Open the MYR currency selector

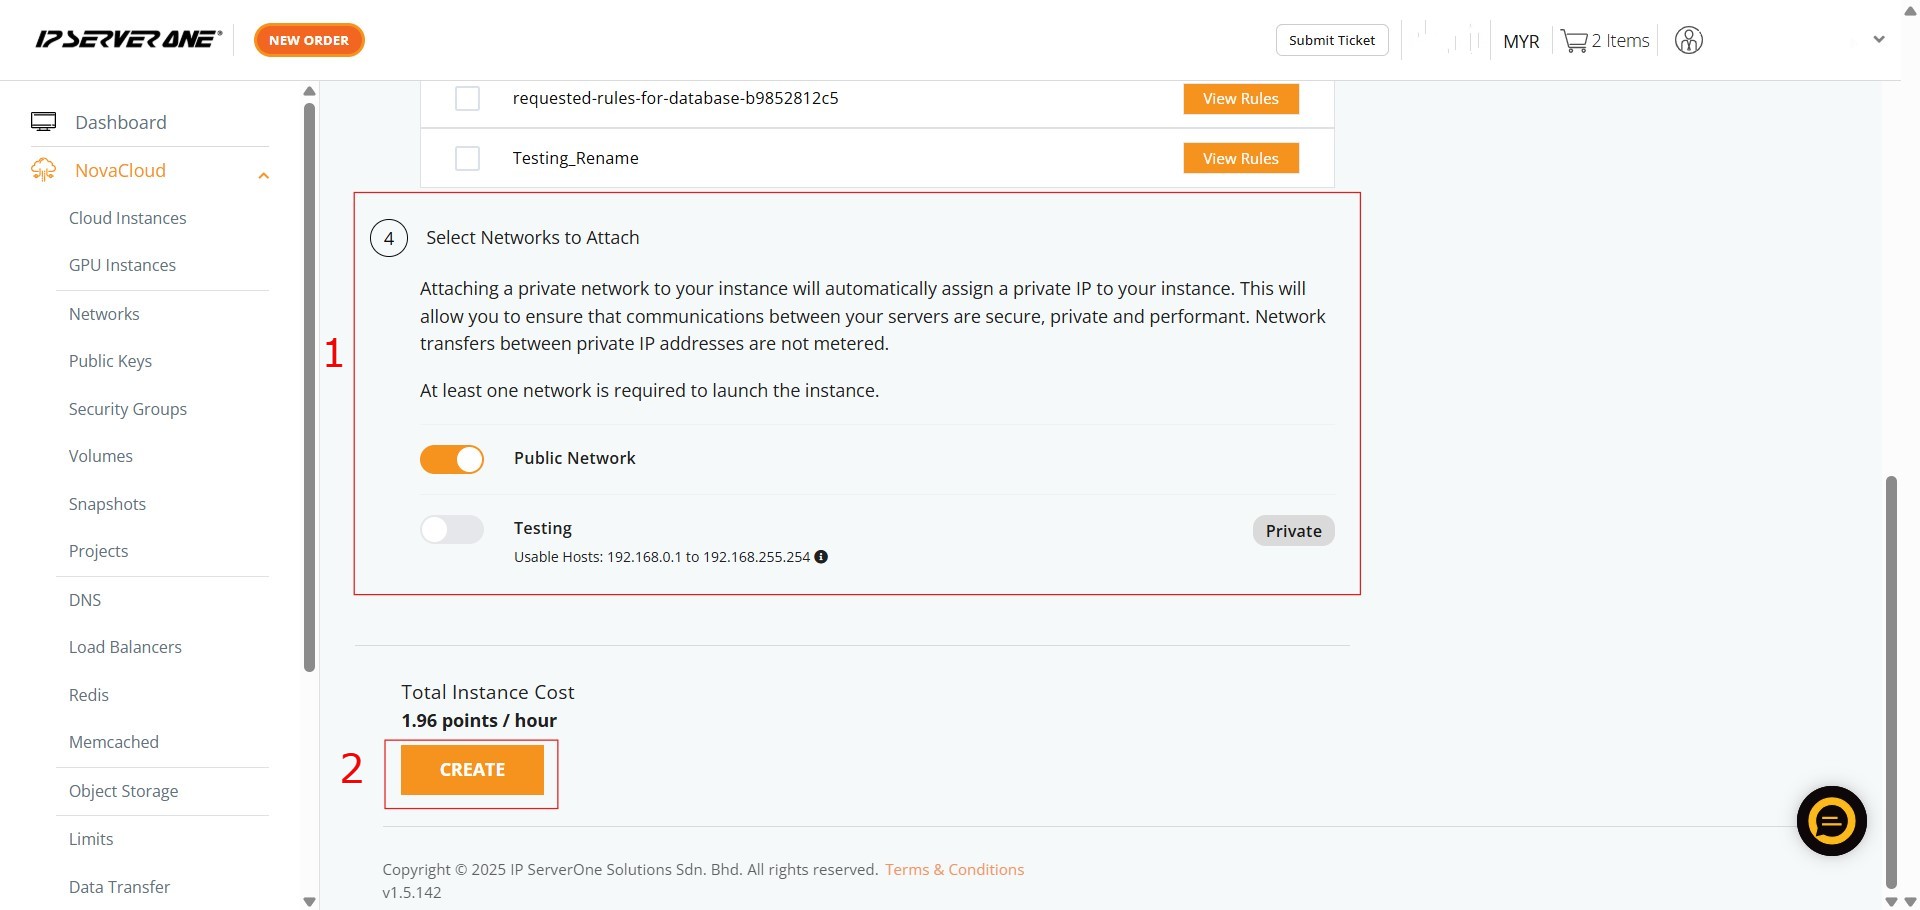click(x=1520, y=41)
